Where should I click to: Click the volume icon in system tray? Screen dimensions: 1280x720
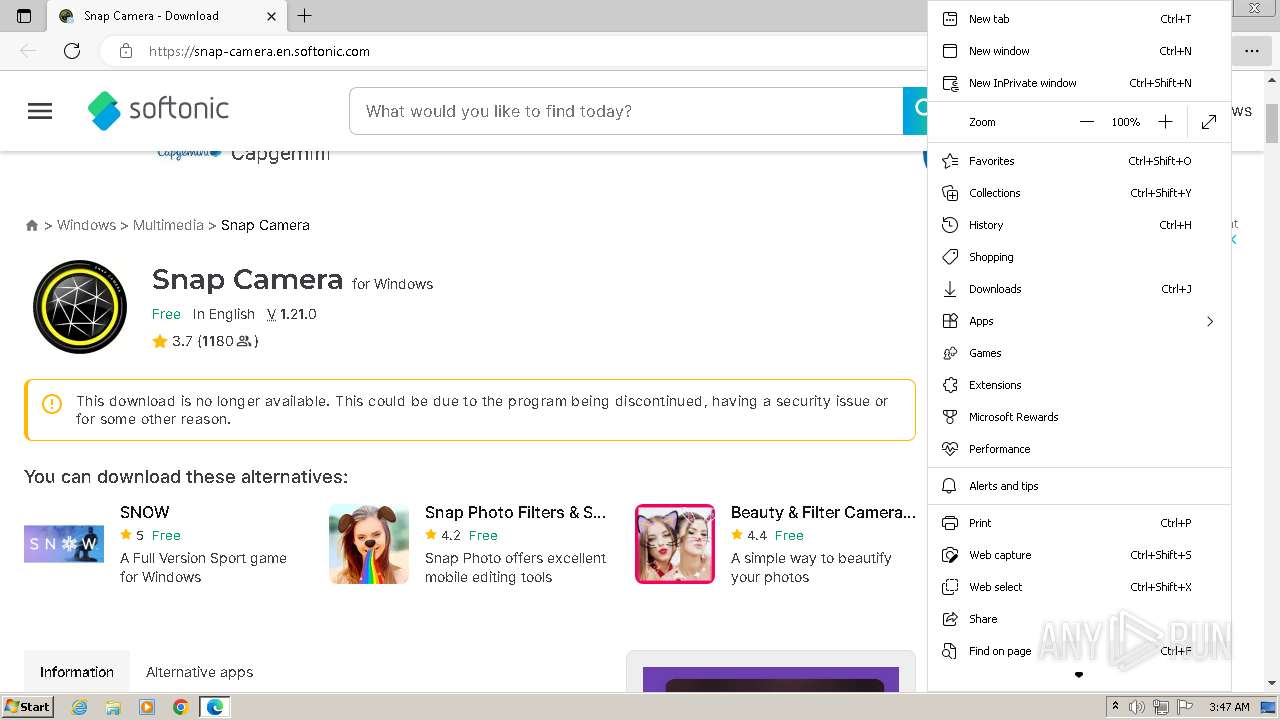tap(1137, 707)
